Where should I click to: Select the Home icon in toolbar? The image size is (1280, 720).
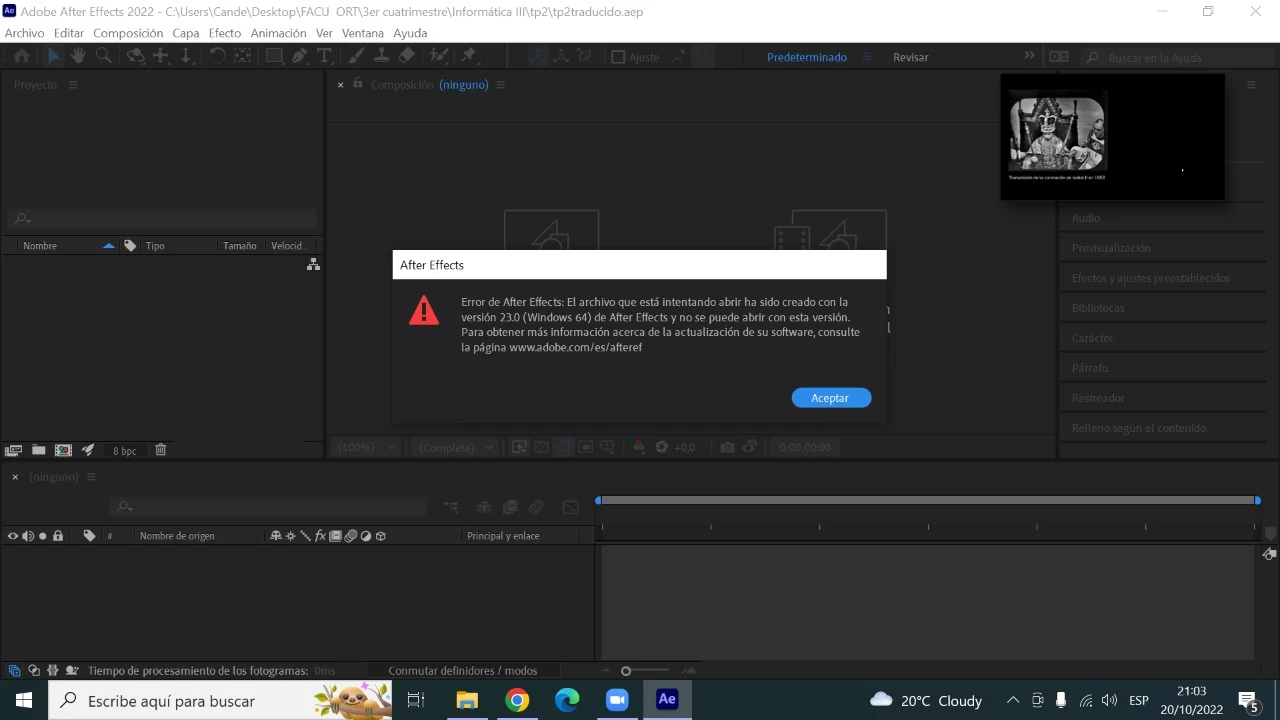[22, 56]
